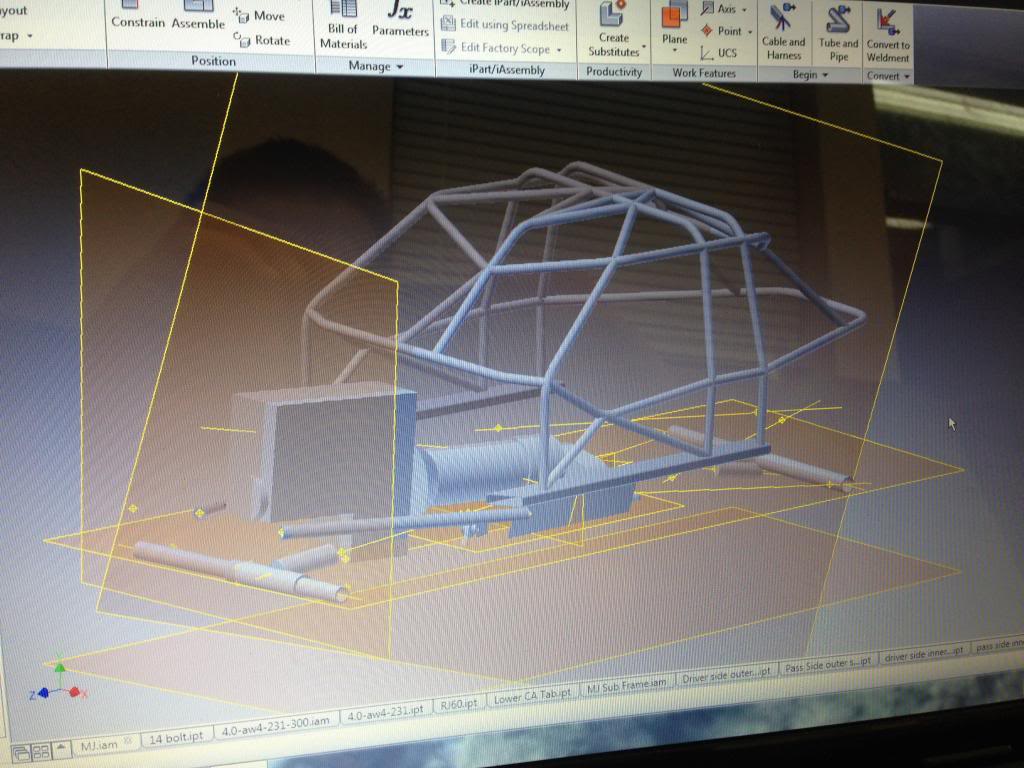Open Create Substitutes dropdown arrow
The height and width of the screenshot is (768, 1024).
tap(644, 47)
